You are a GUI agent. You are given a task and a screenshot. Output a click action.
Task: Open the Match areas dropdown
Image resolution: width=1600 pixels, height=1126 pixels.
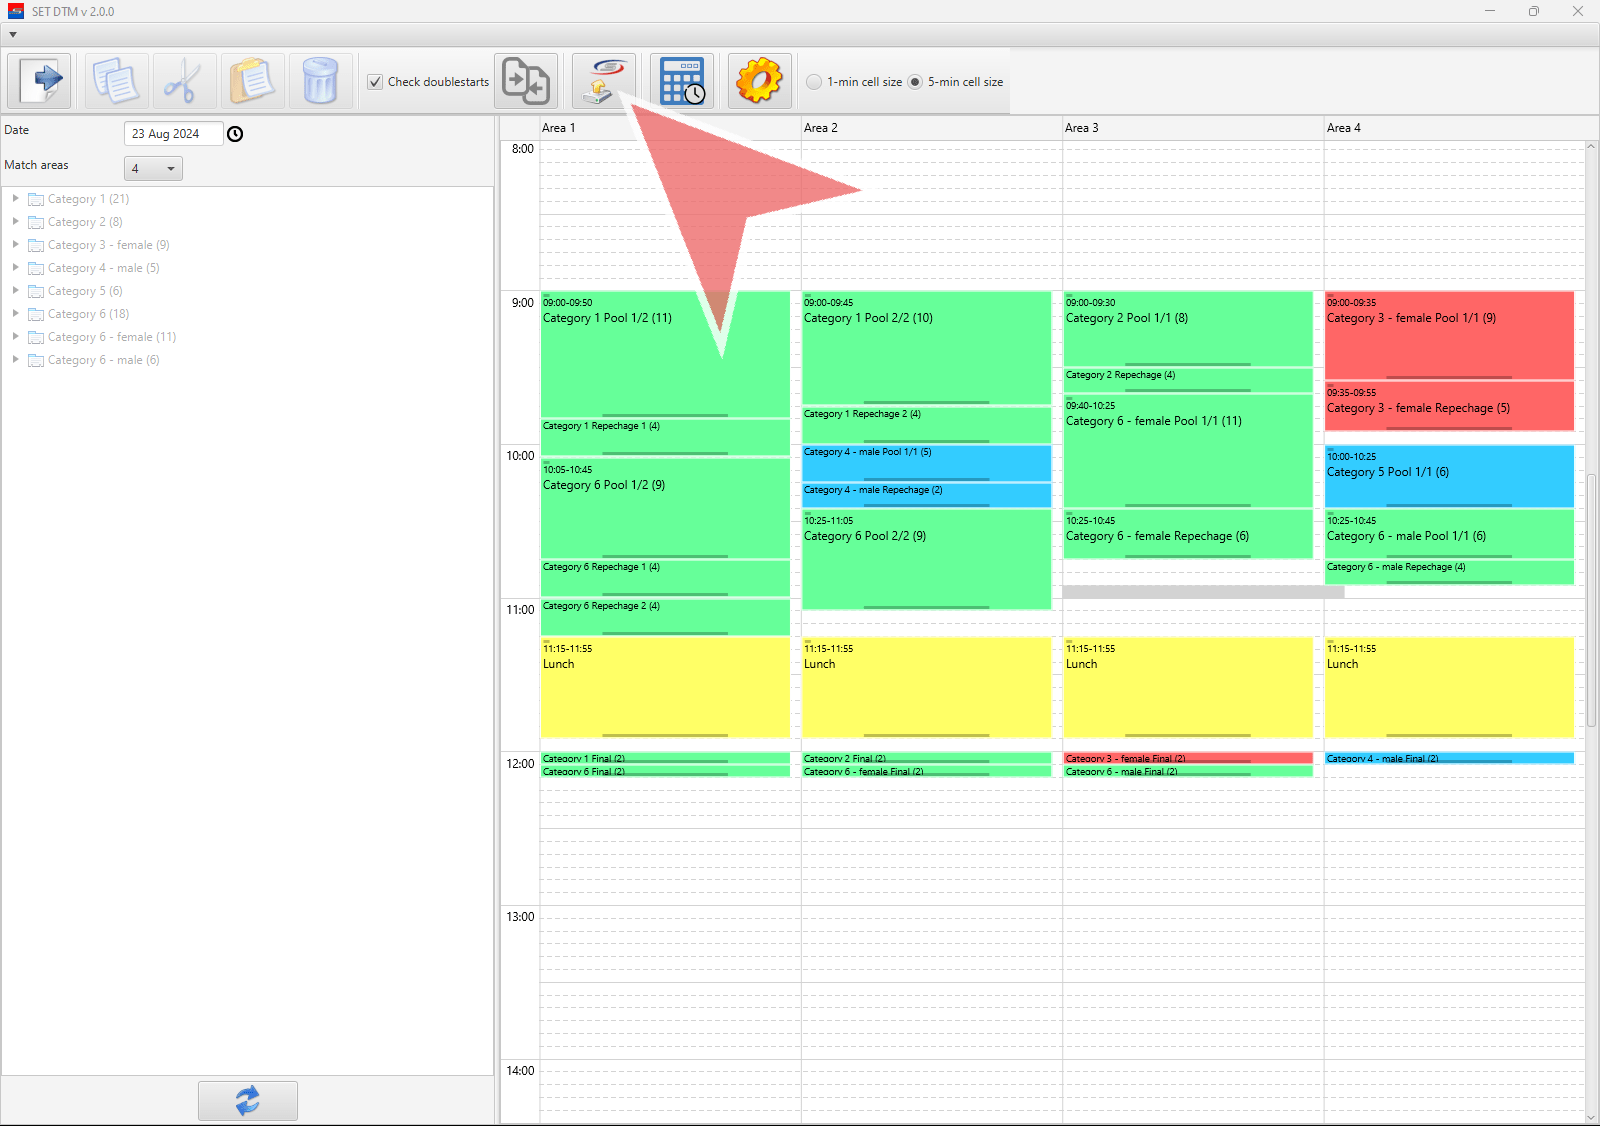153,169
